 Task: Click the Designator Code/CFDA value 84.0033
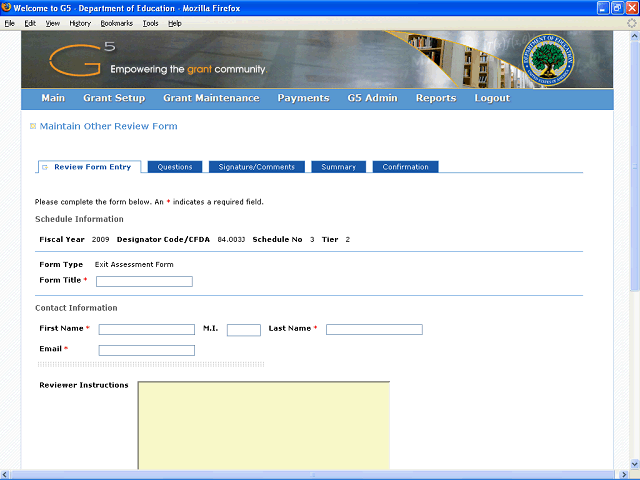pos(231,240)
